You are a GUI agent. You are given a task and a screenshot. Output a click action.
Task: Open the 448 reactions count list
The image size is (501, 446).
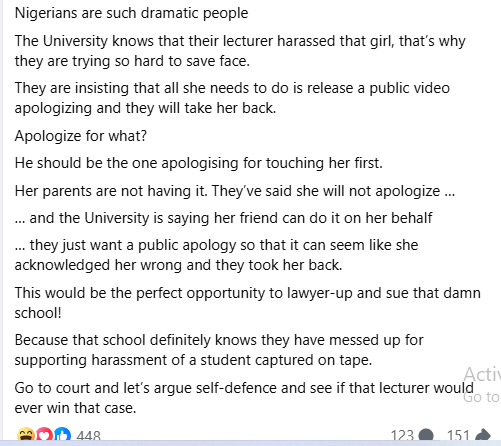pos(88,435)
